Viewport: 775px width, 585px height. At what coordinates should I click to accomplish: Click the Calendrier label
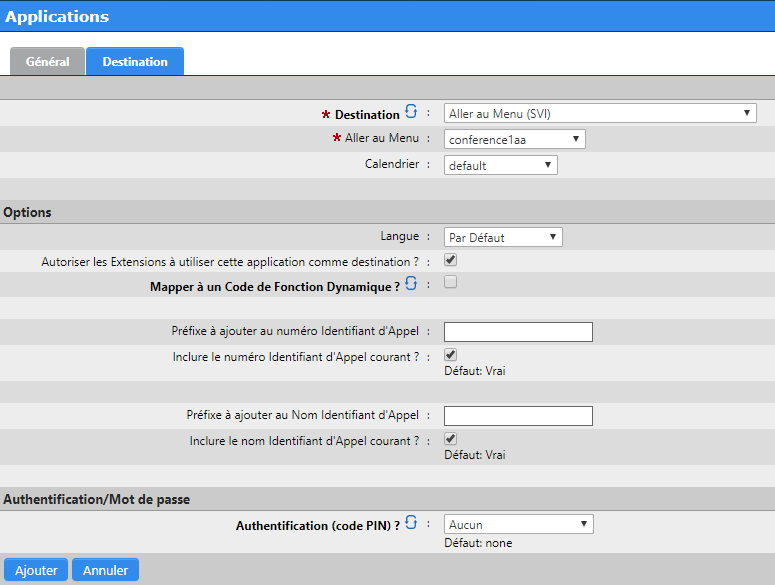(x=392, y=164)
